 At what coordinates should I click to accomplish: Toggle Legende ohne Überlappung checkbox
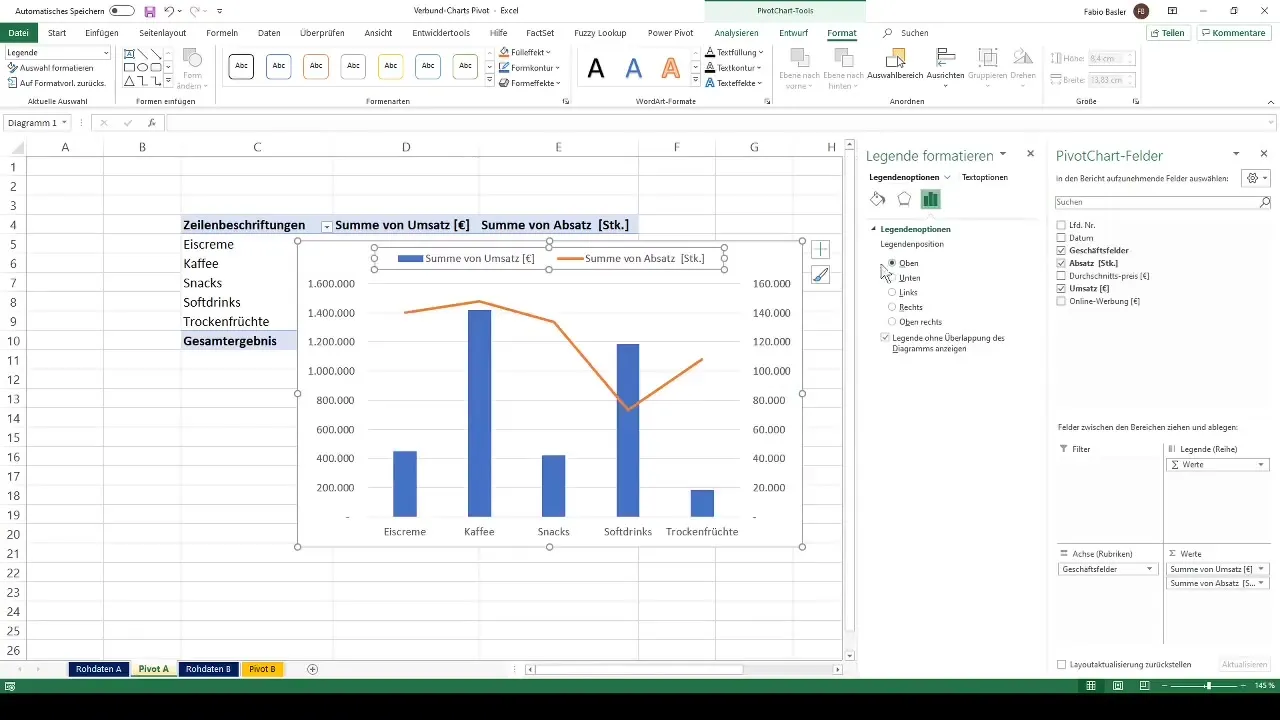click(885, 338)
